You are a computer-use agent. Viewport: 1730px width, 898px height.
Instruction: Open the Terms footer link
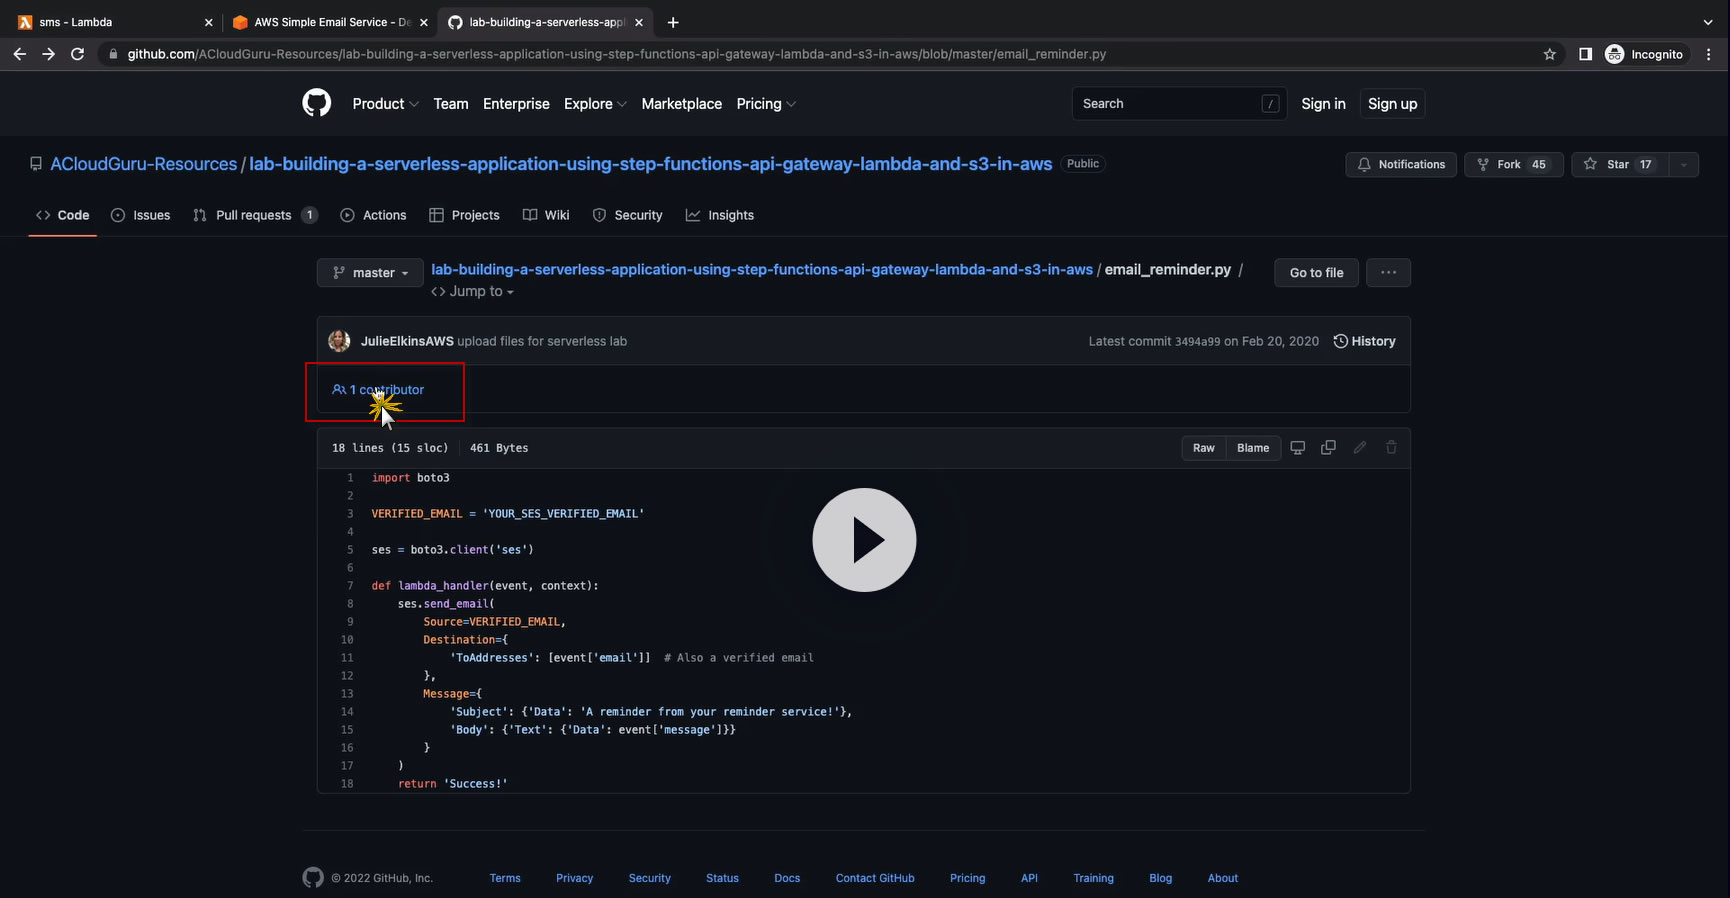click(x=505, y=878)
